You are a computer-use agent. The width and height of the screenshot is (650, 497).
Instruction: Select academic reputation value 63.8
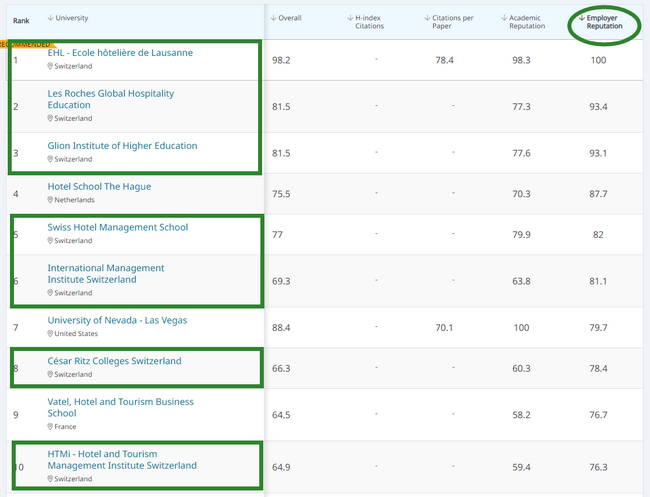(x=521, y=281)
